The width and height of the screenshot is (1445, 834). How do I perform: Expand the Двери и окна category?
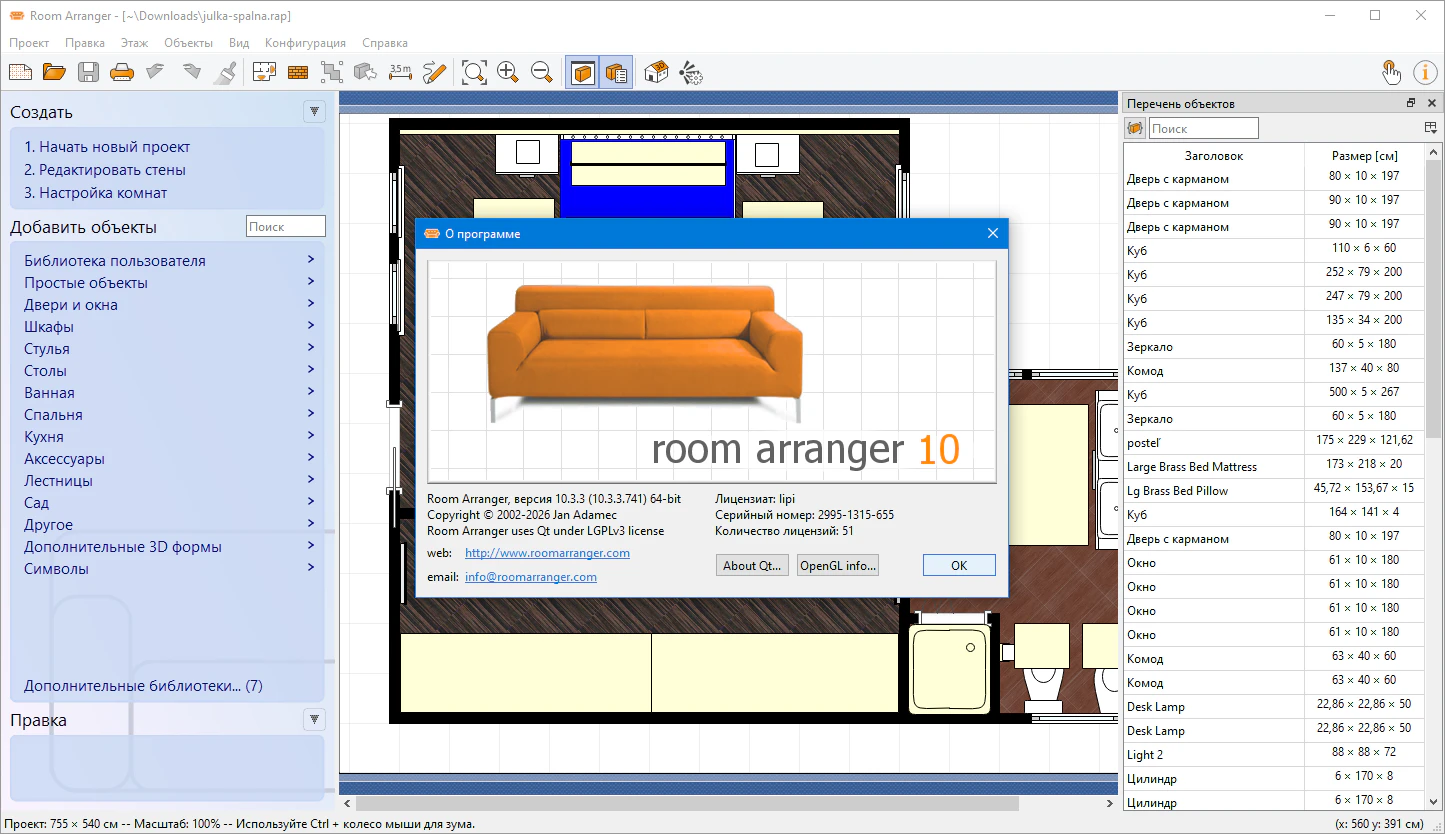point(169,305)
